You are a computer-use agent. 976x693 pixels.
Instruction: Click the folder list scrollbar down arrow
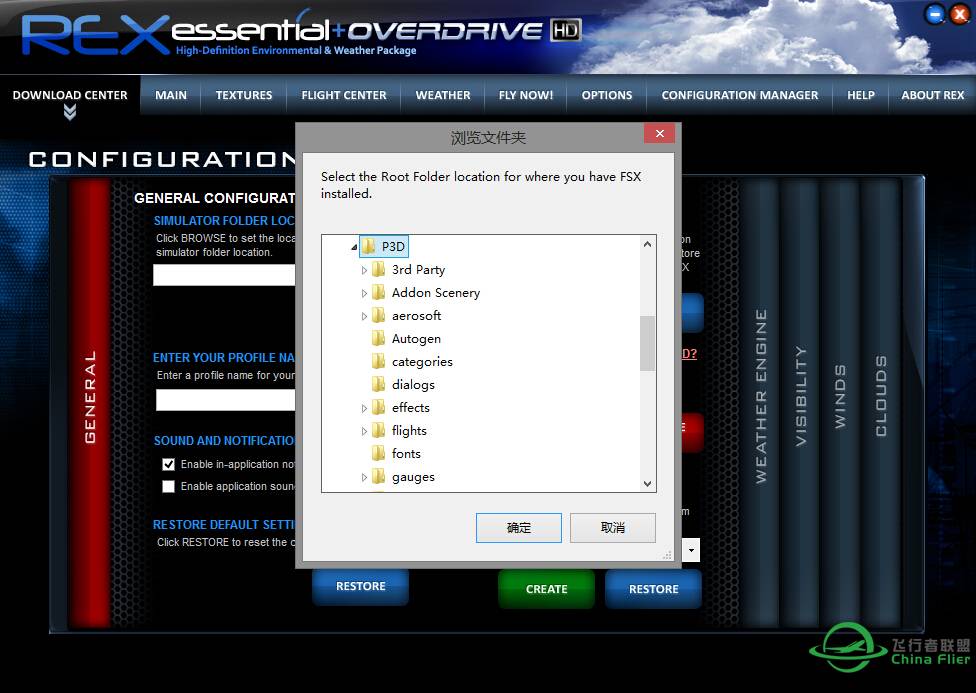tap(648, 483)
